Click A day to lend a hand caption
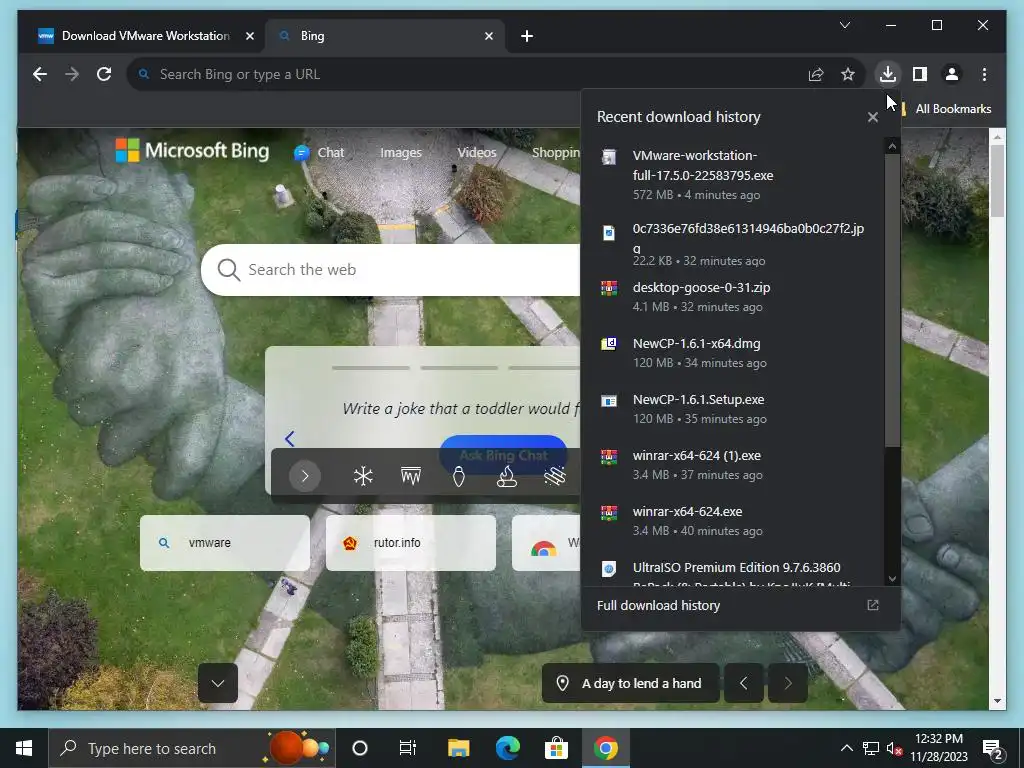 631,683
